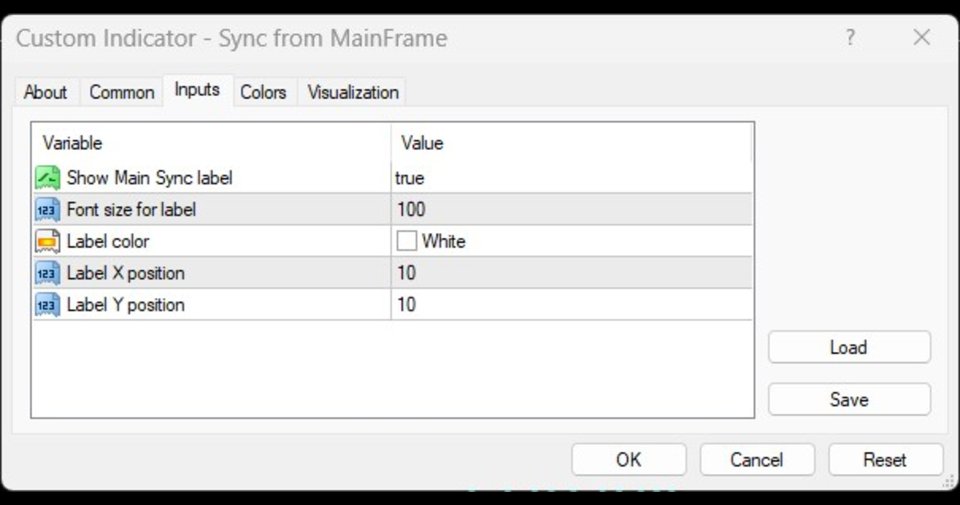The width and height of the screenshot is (960, 505).
Task: Click the Label Y position row icon
Action: click(47, 305)
